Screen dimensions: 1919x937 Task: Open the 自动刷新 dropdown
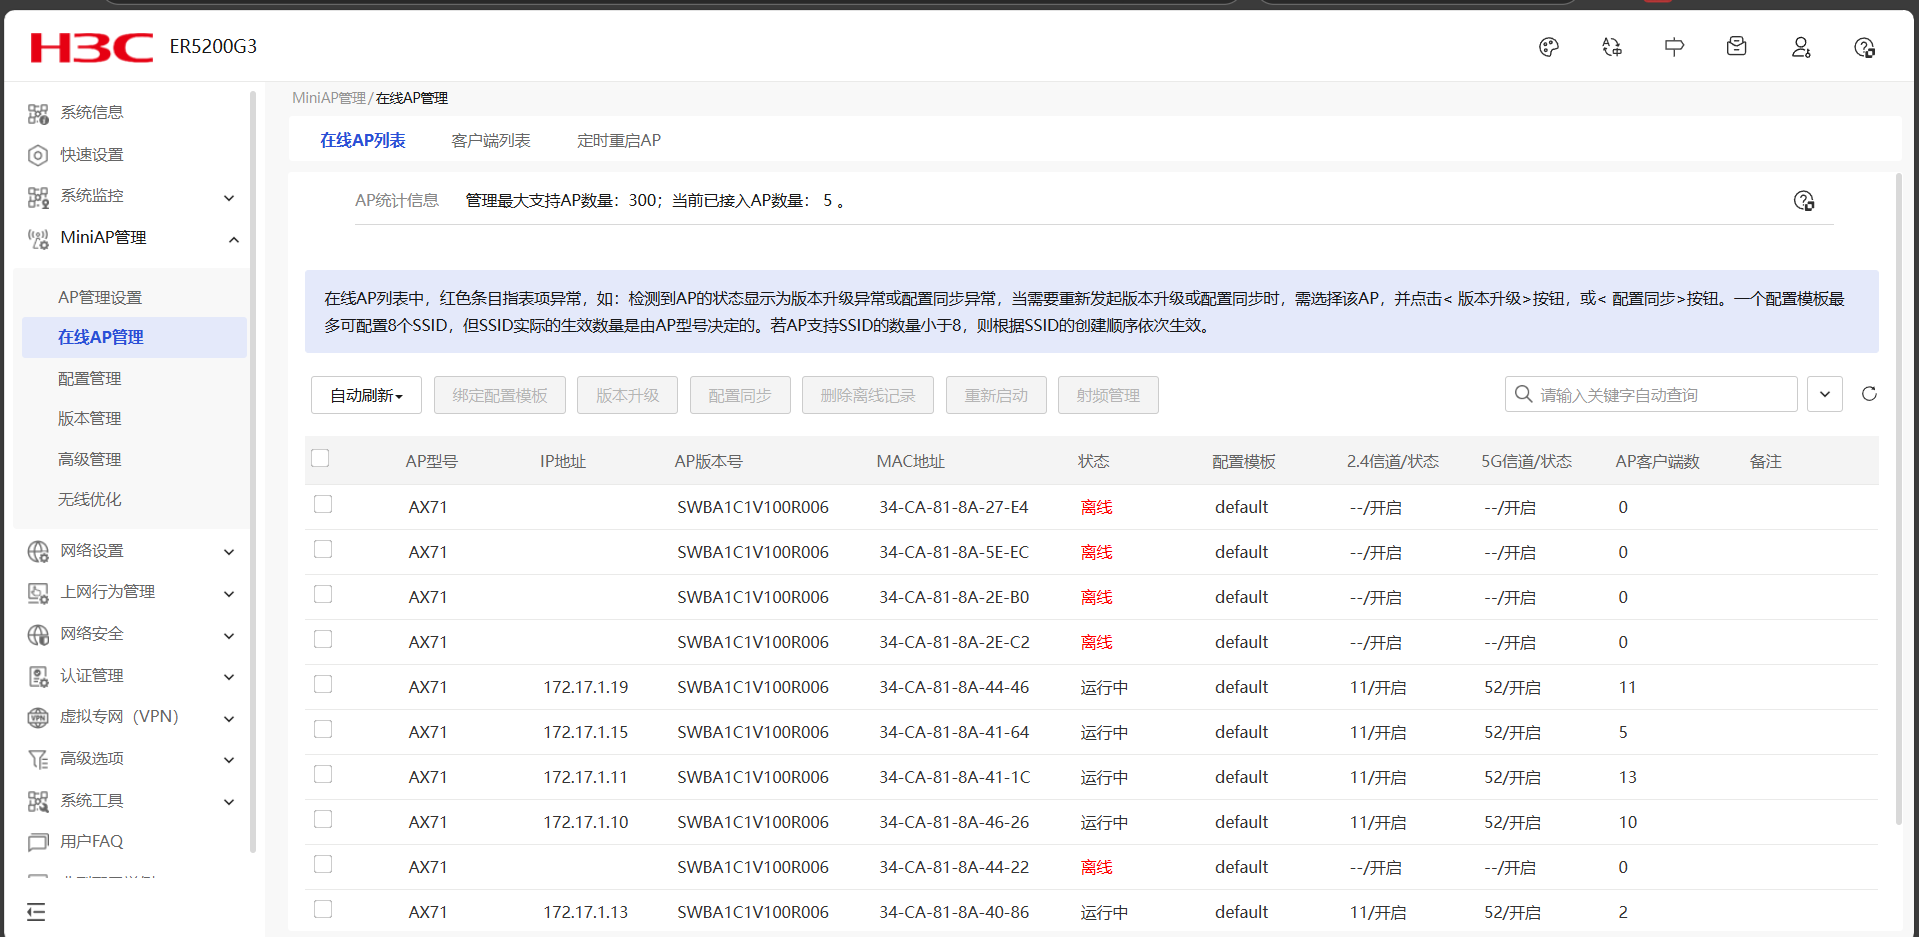click(x=366, y=395)
